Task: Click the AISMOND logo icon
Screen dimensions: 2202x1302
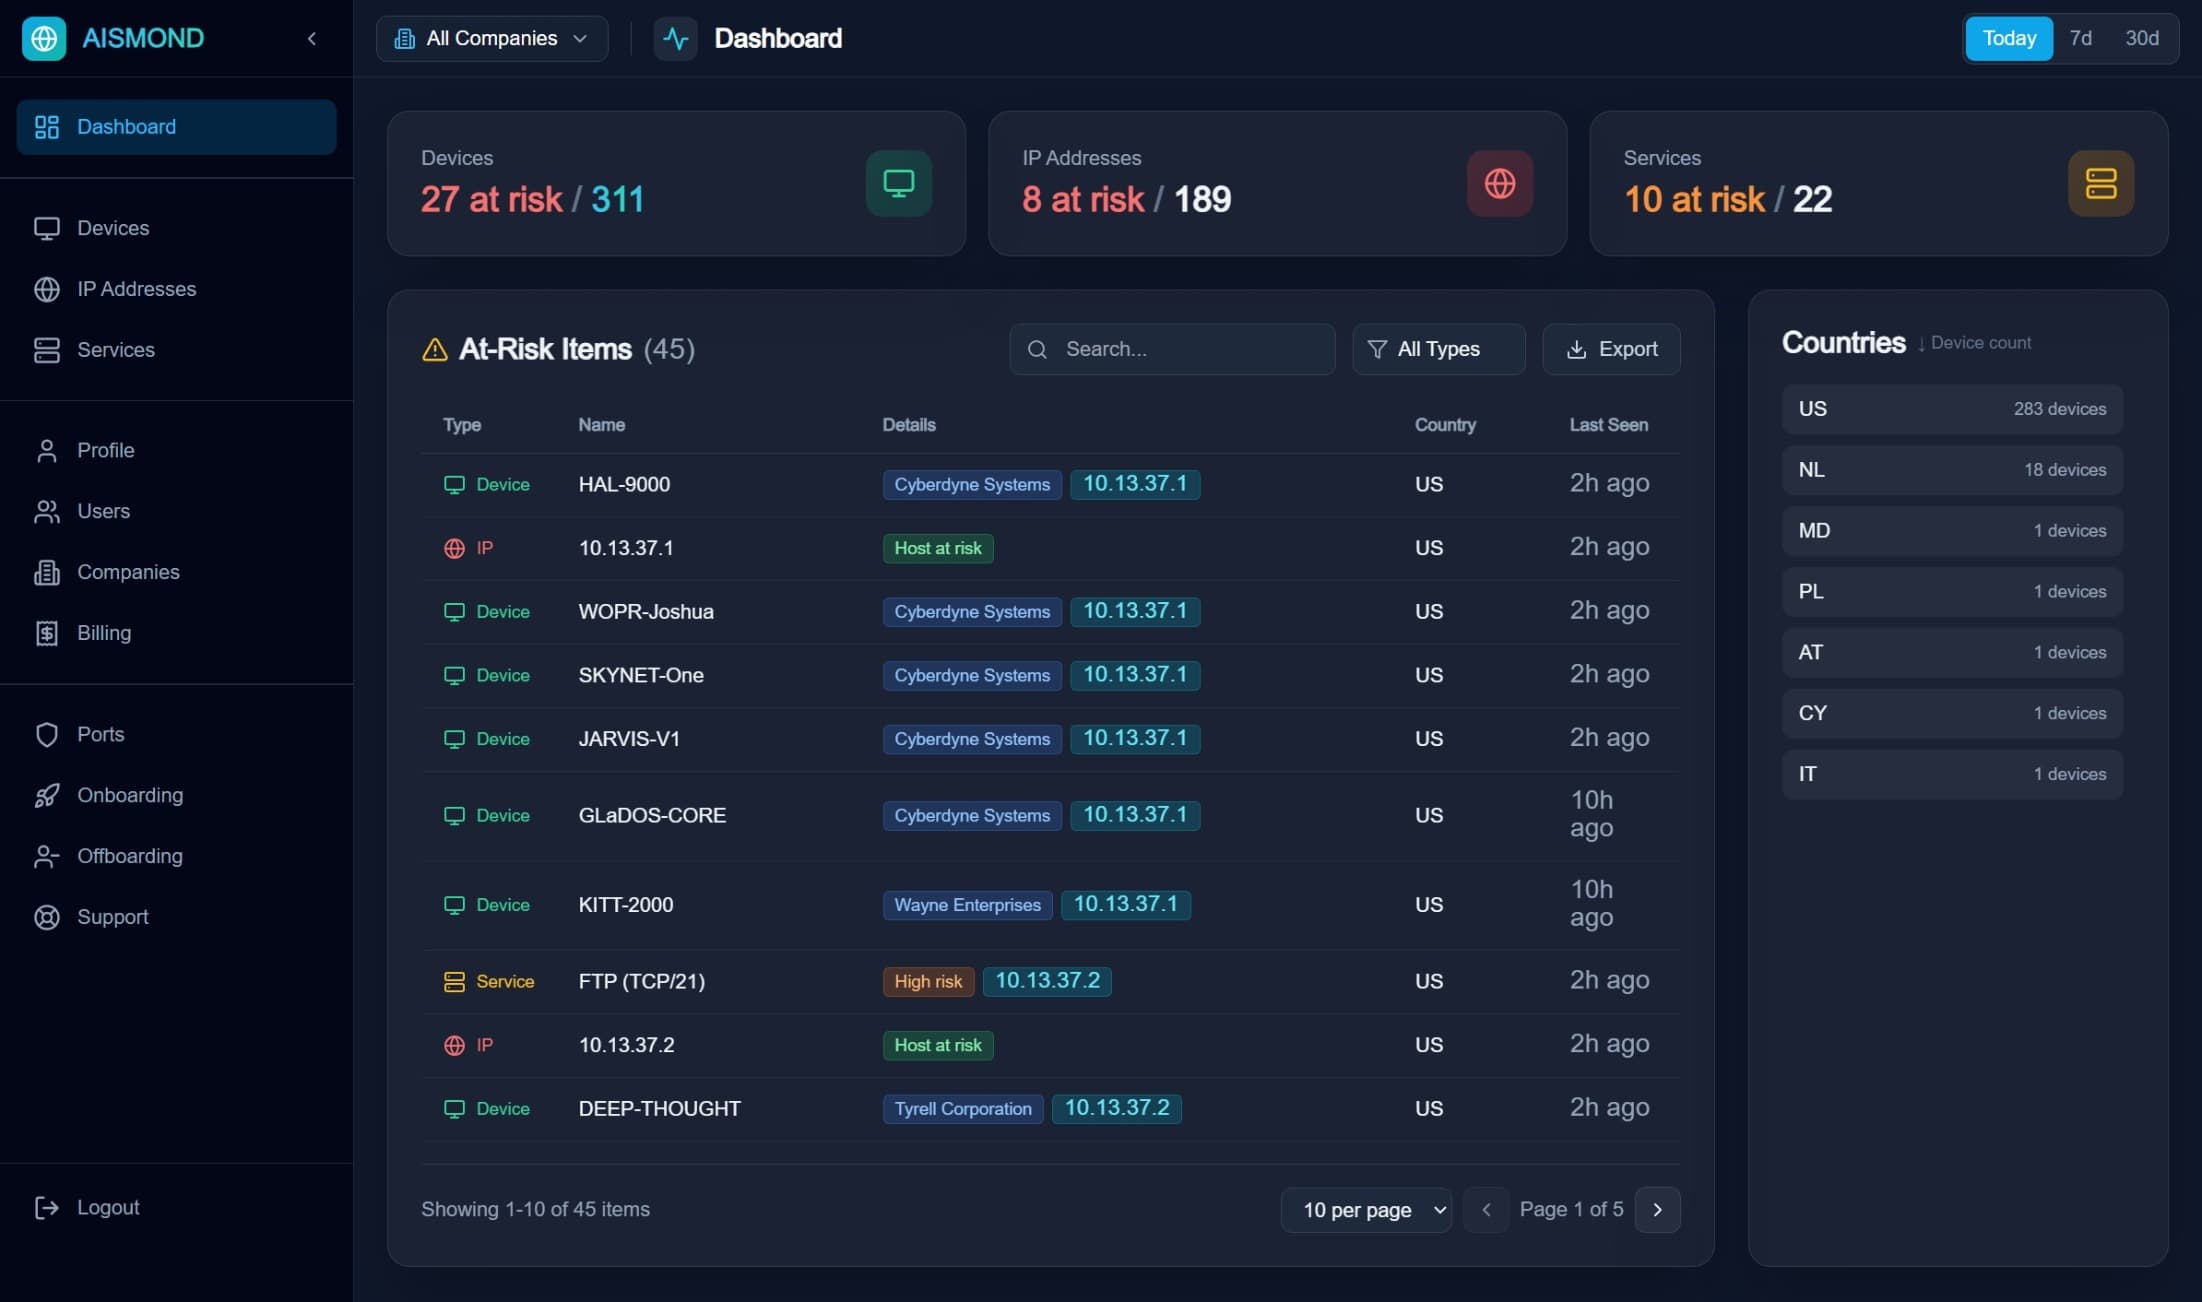Action: click(43, 38)
